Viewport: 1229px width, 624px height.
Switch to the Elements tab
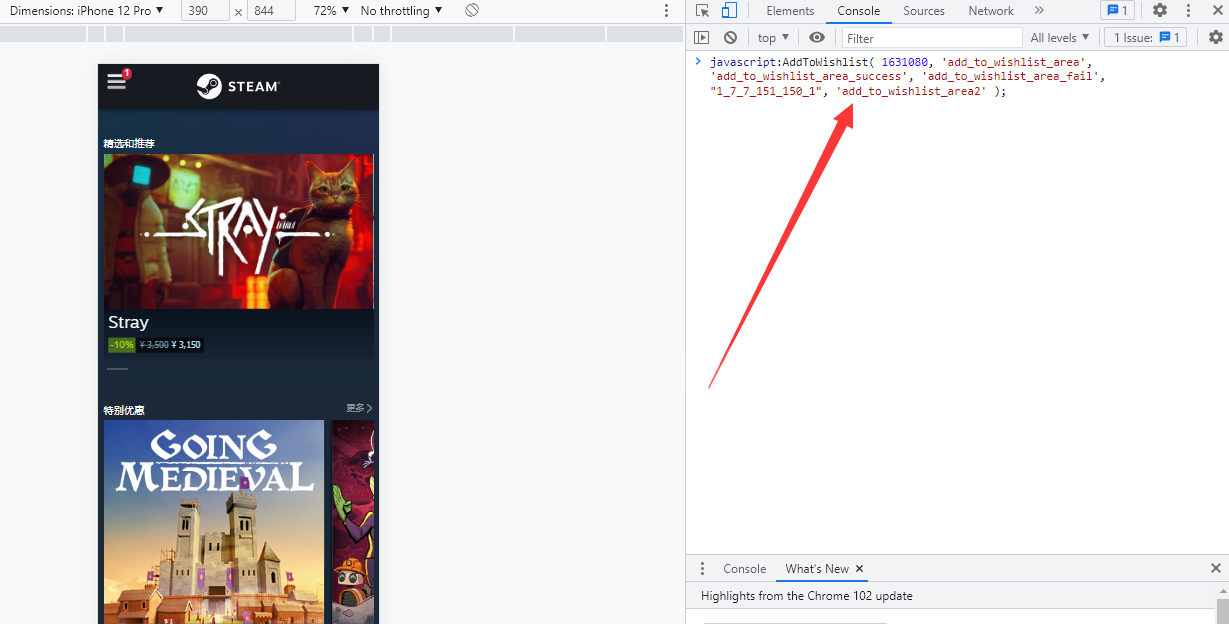790,10
